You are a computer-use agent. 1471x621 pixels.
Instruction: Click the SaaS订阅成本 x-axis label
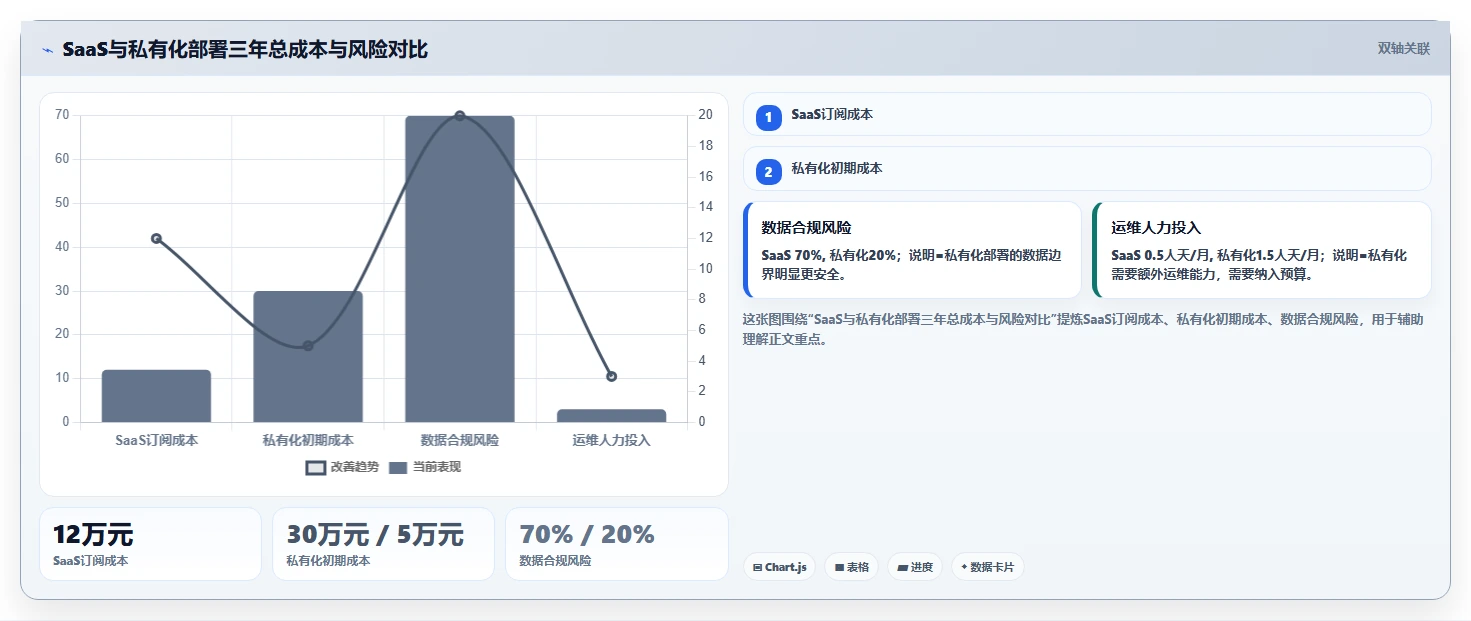pyautogui.click(x=156, y=440)
